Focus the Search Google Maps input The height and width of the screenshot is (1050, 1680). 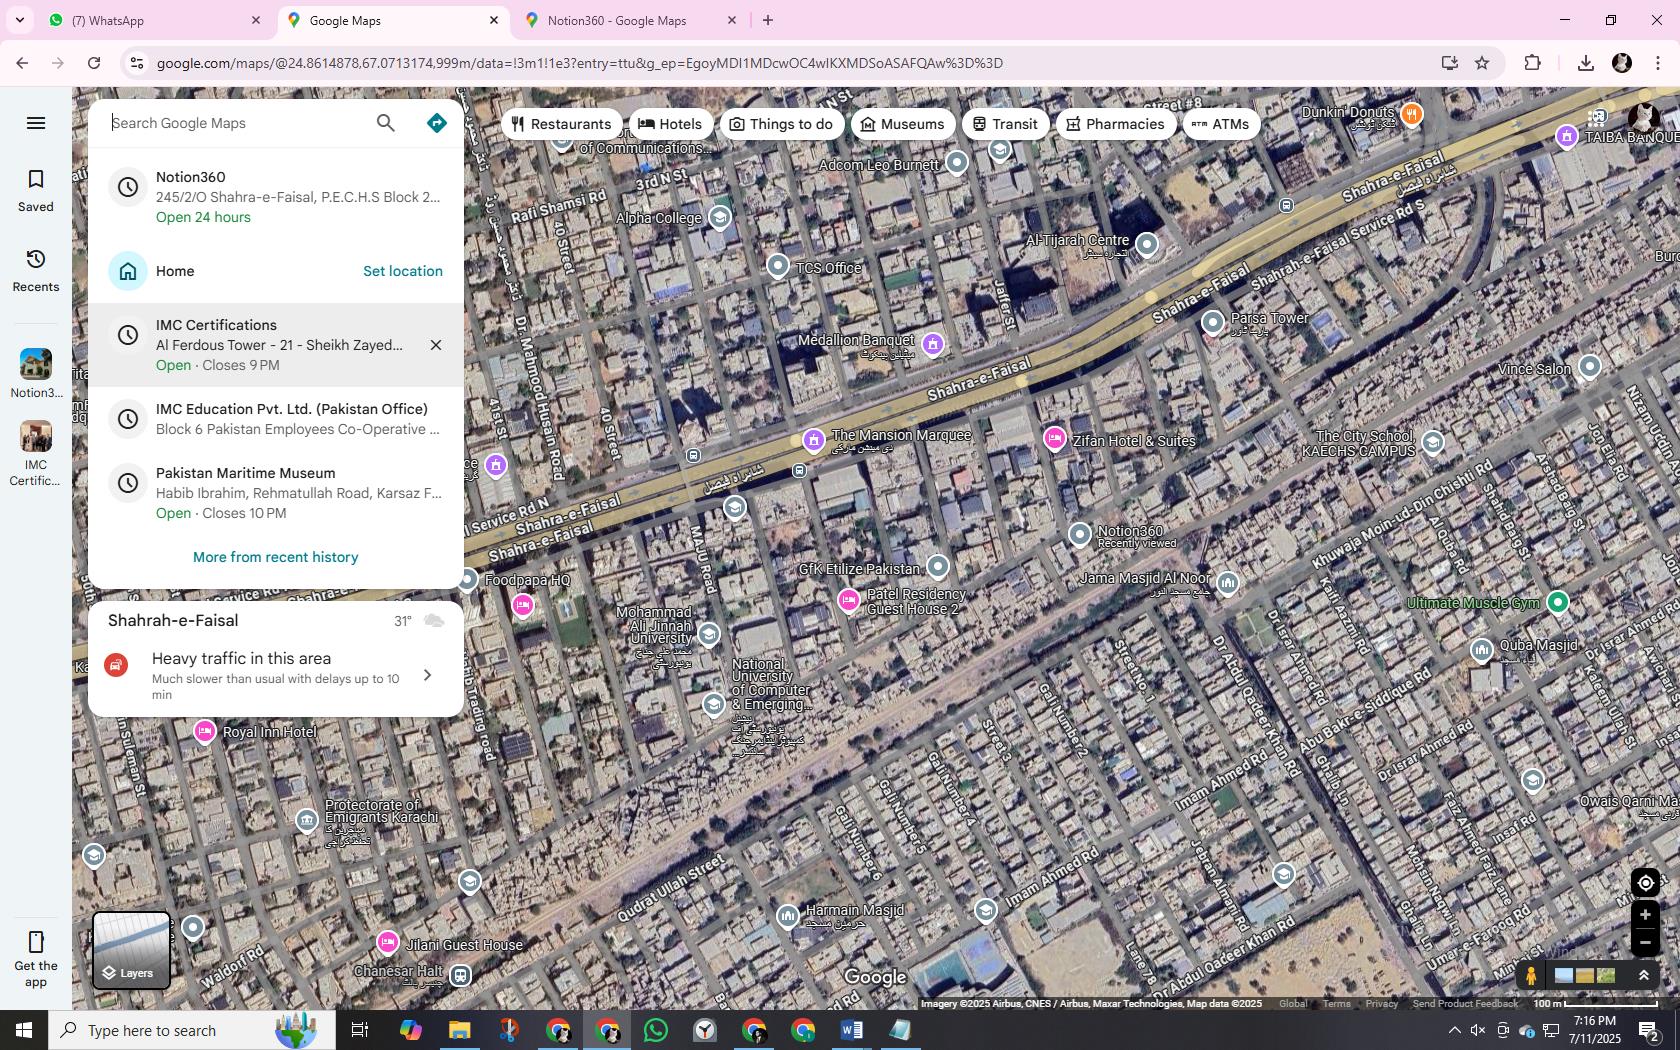pos(235,123)
